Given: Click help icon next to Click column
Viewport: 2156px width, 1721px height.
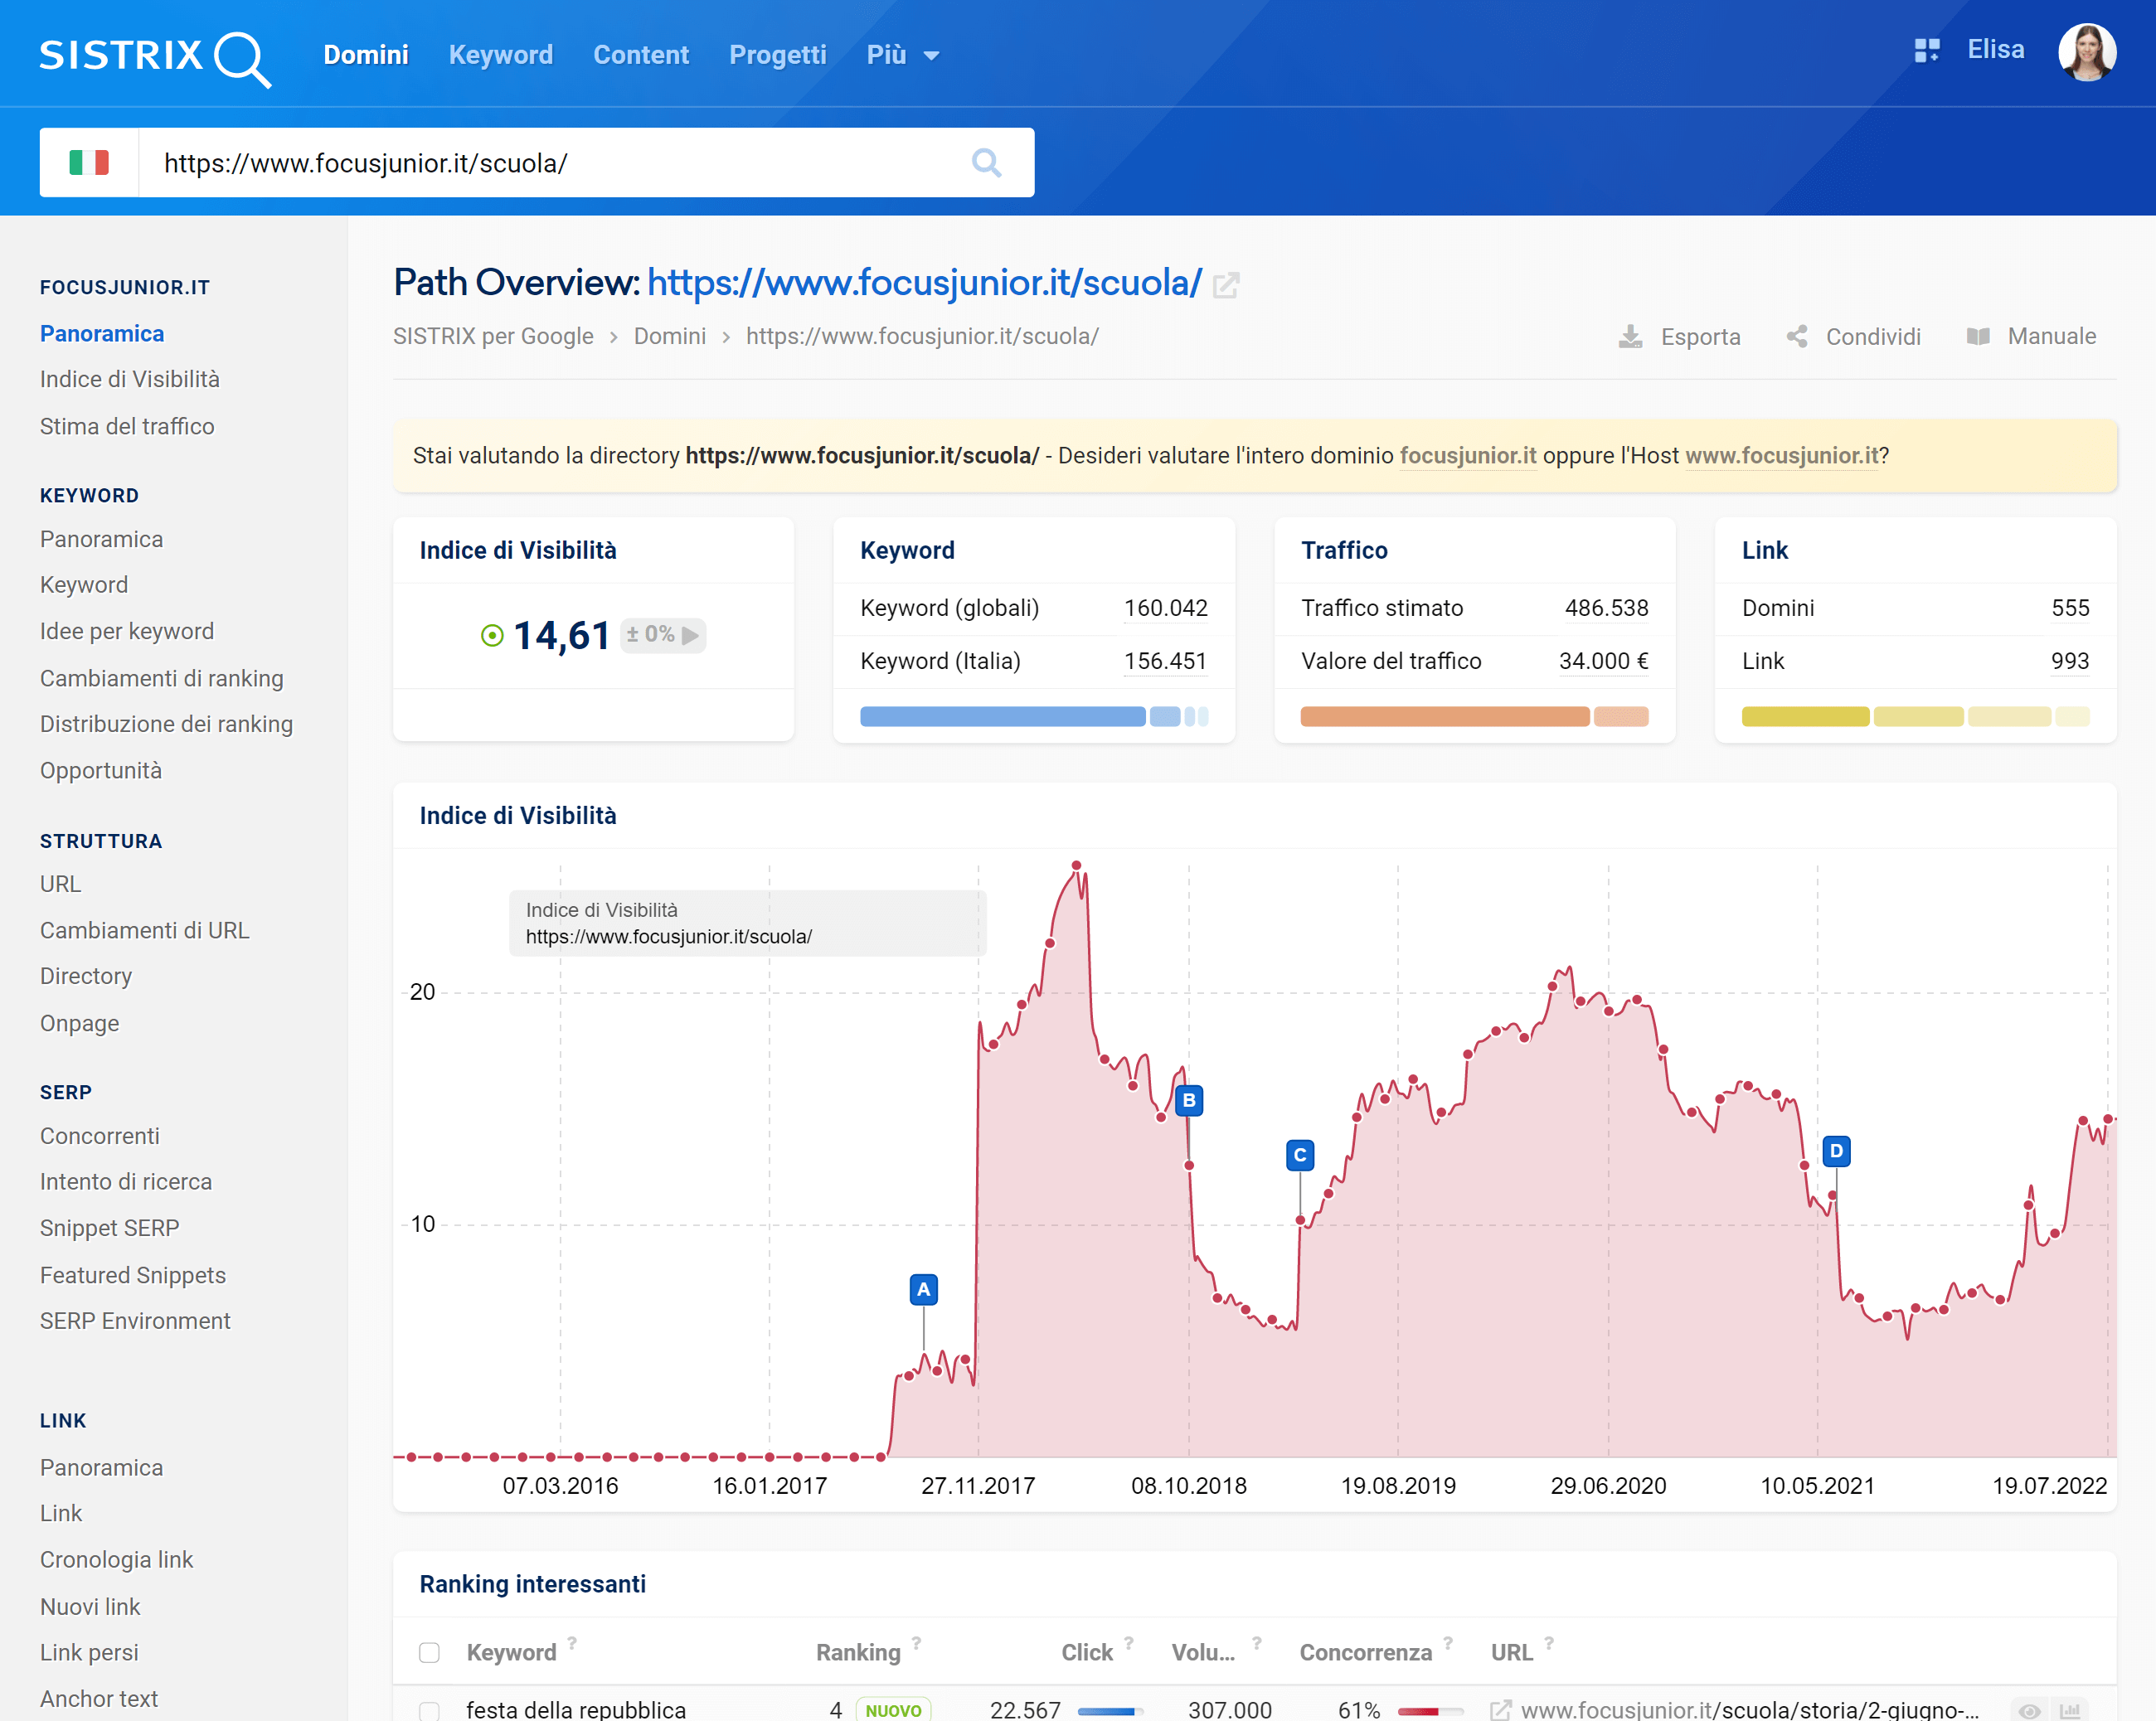Looking at the screenshot, I should point(1128,1642).
